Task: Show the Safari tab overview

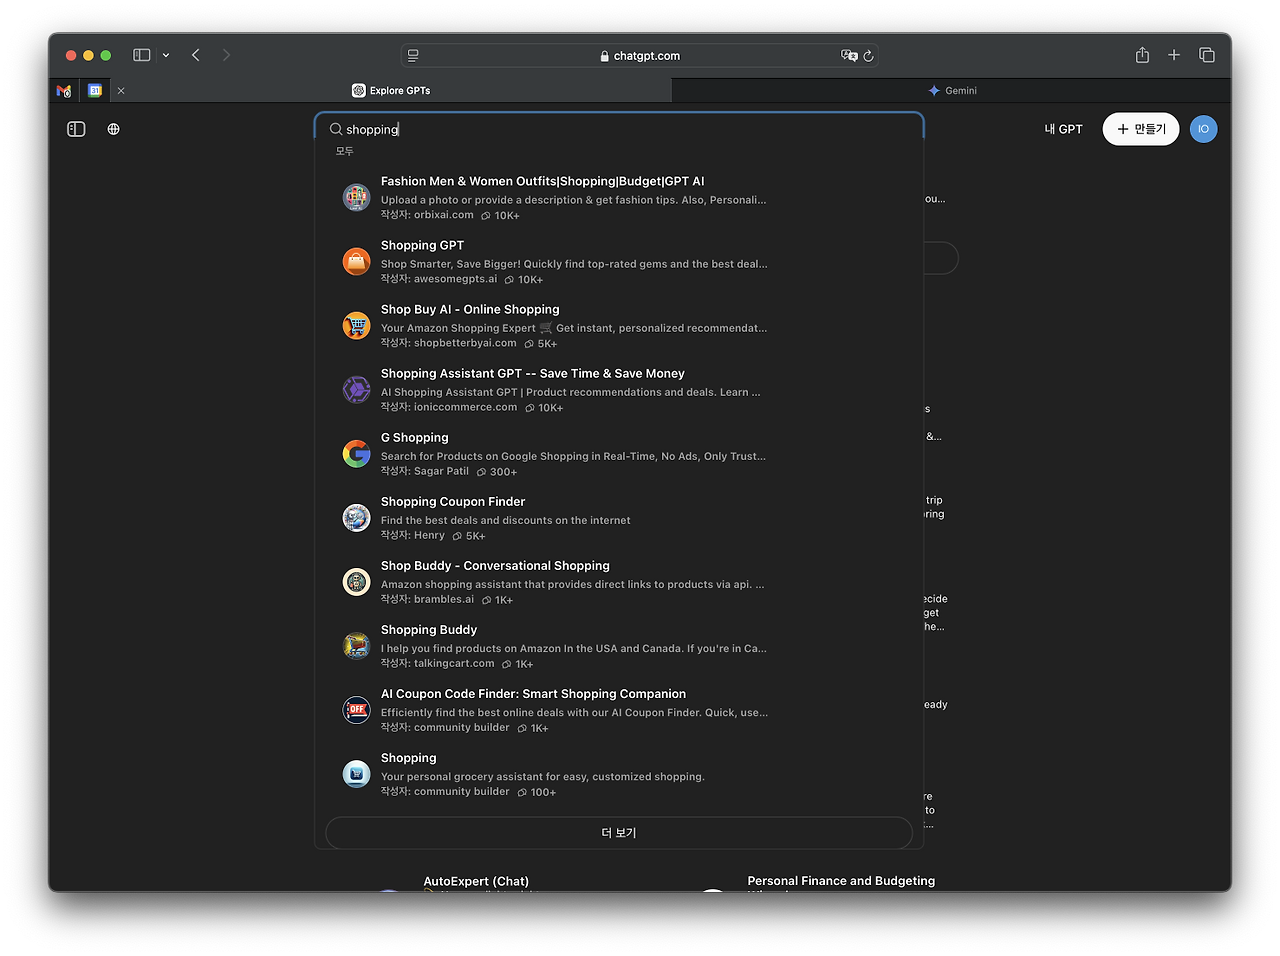Action: 1207,55
